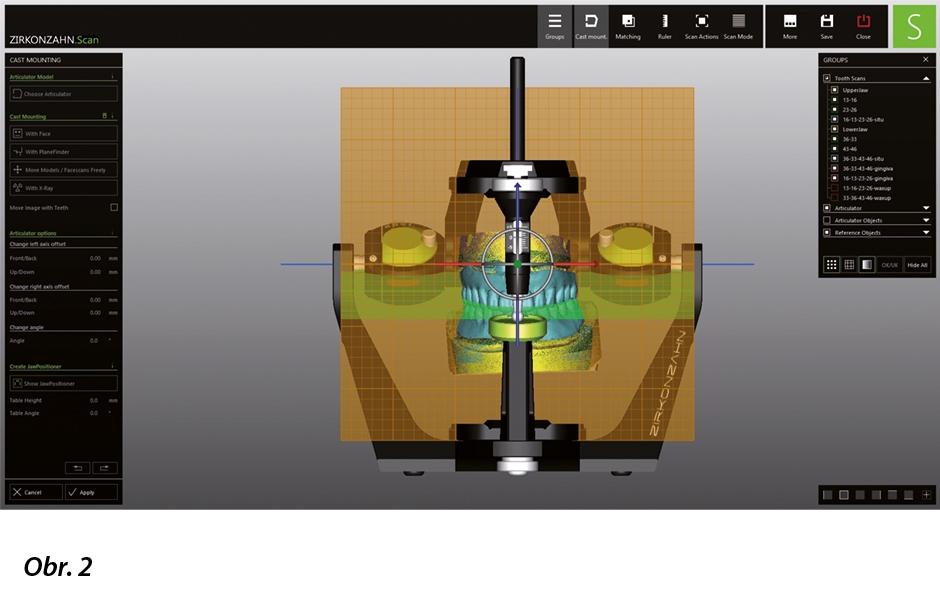Viewport: 940px width, 600px height.
Task: Select 33-36-43-46-waxup scan row
Action: pyautogui.click(x=866, y=198)
